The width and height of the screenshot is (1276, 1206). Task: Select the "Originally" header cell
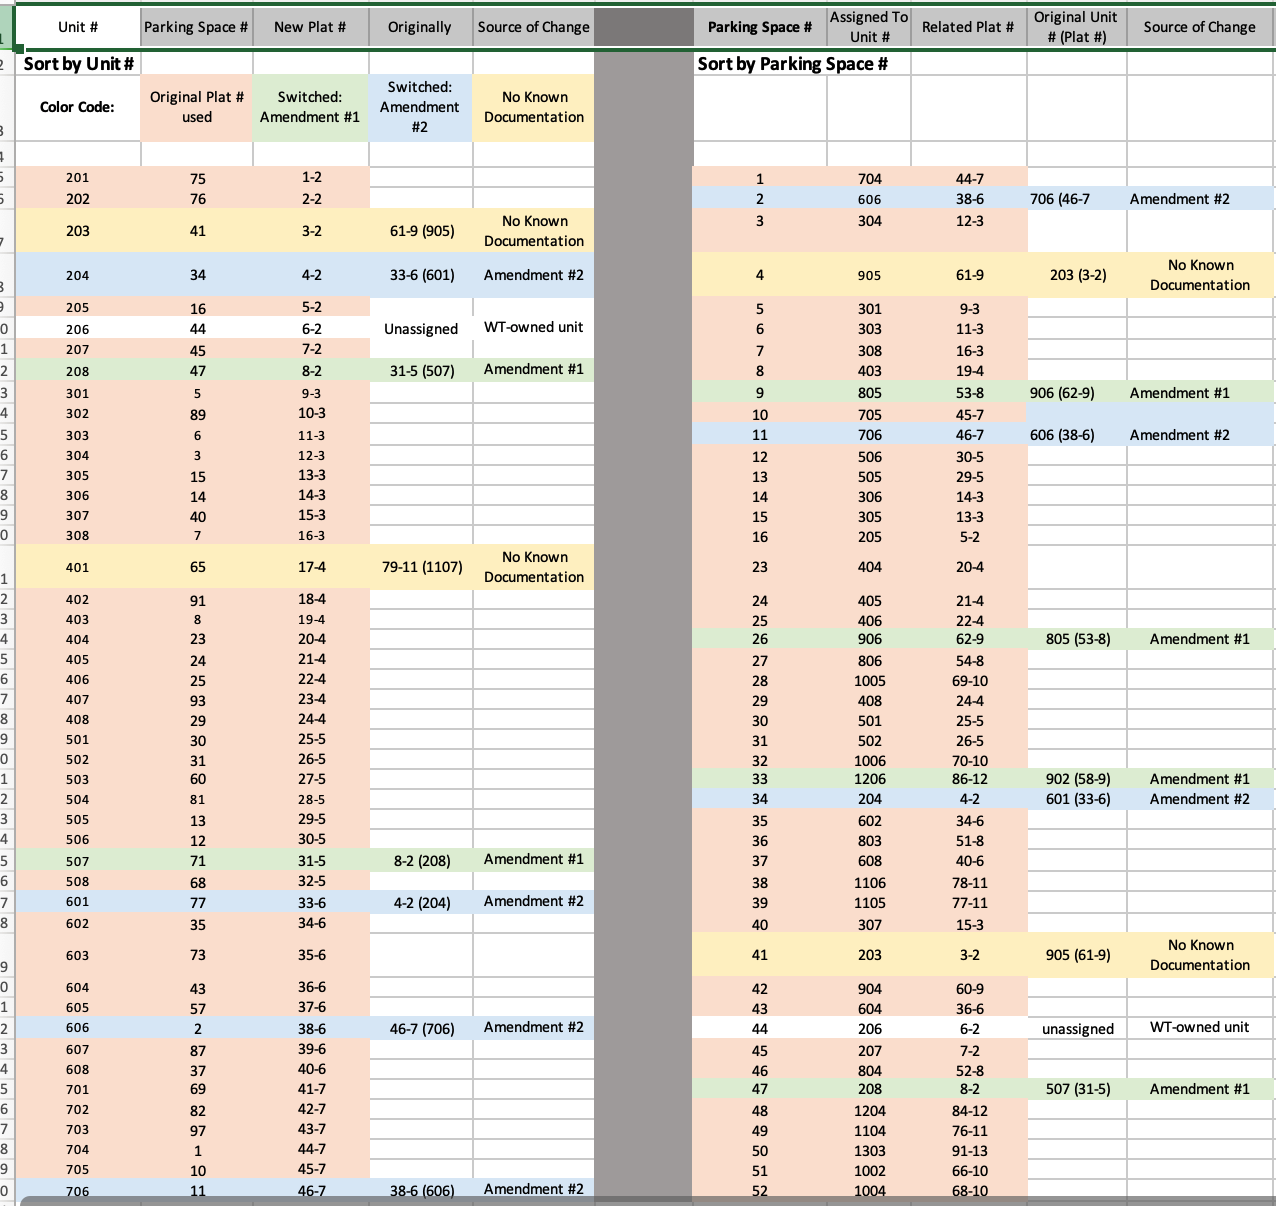pyautogui.click(x=420, y=27)
